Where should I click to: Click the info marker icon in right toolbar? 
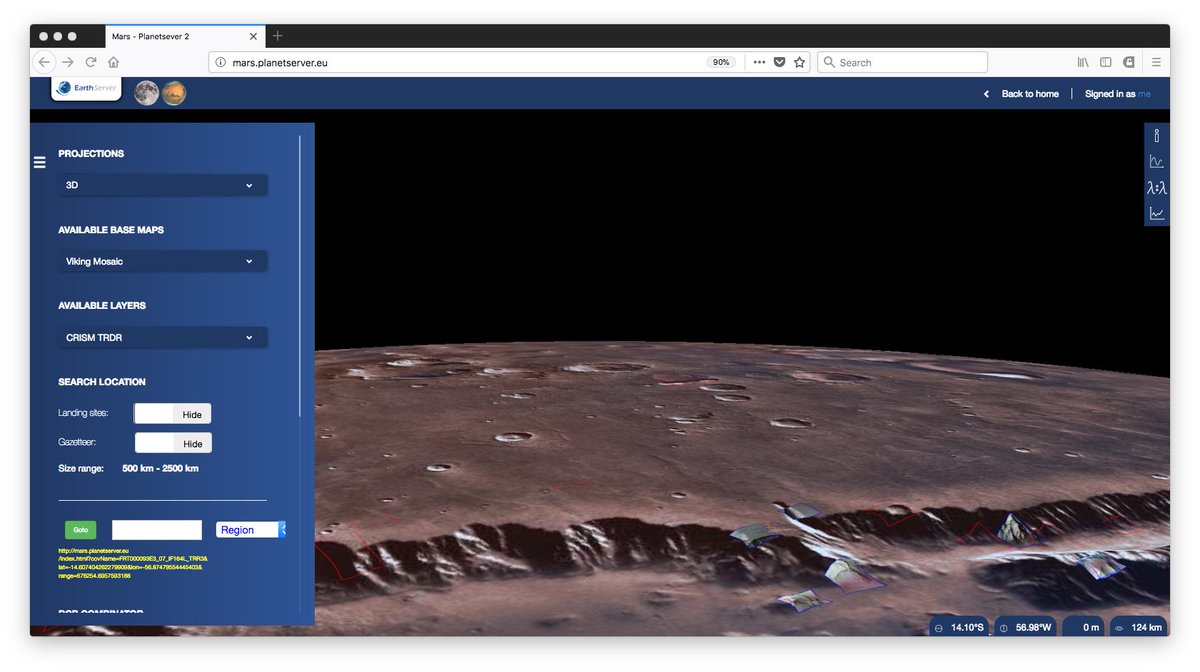pos(1156,135)
